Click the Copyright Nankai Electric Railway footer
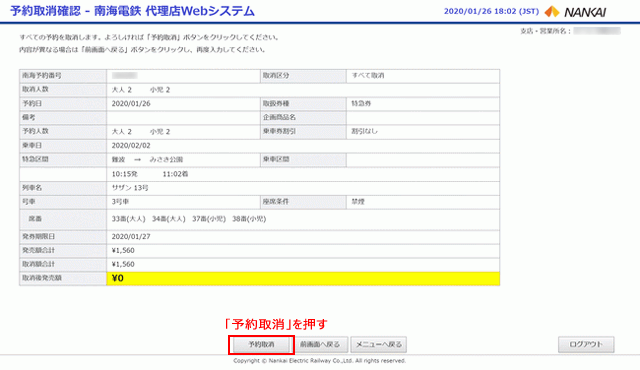The height and width of the screenshot is (370, 640). coord(320,361)
